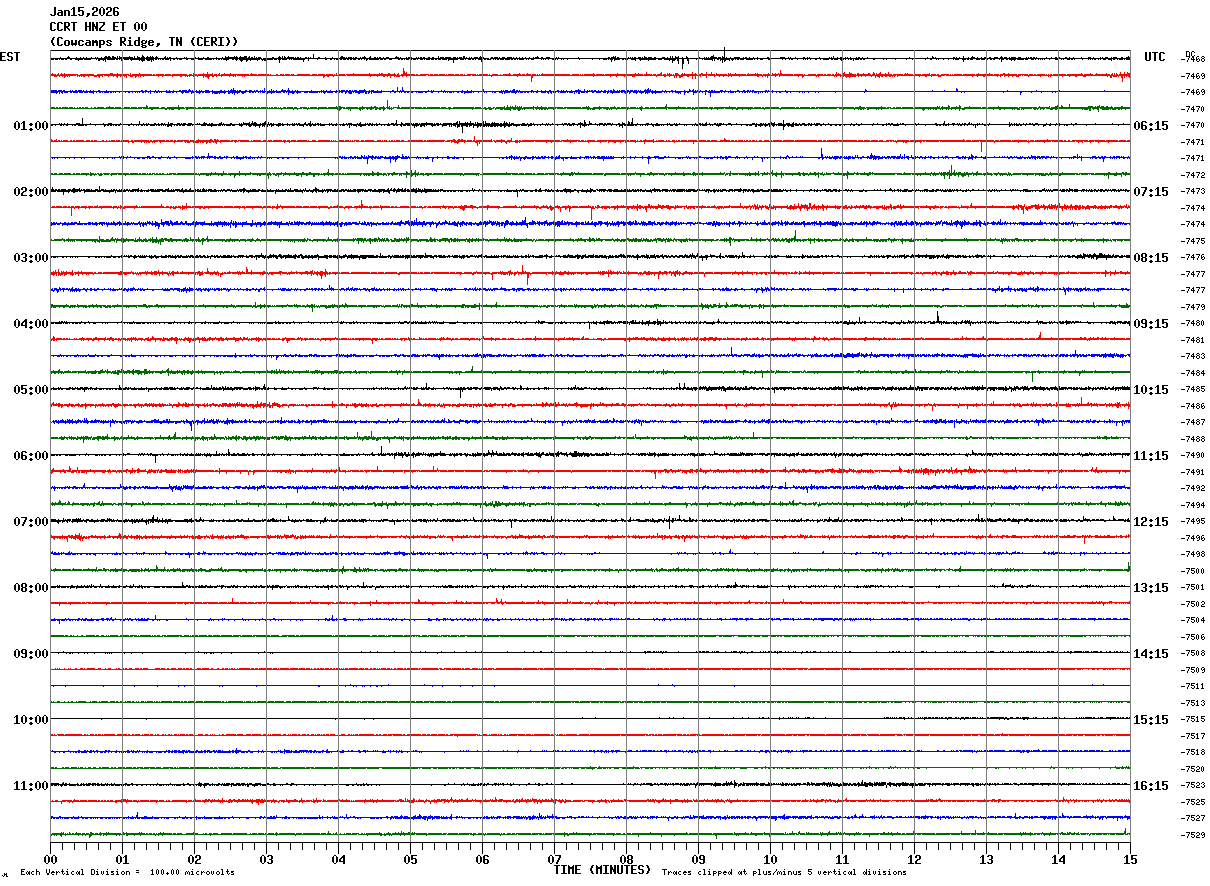Click the 08:15 UTC time label

point(1151,258)
